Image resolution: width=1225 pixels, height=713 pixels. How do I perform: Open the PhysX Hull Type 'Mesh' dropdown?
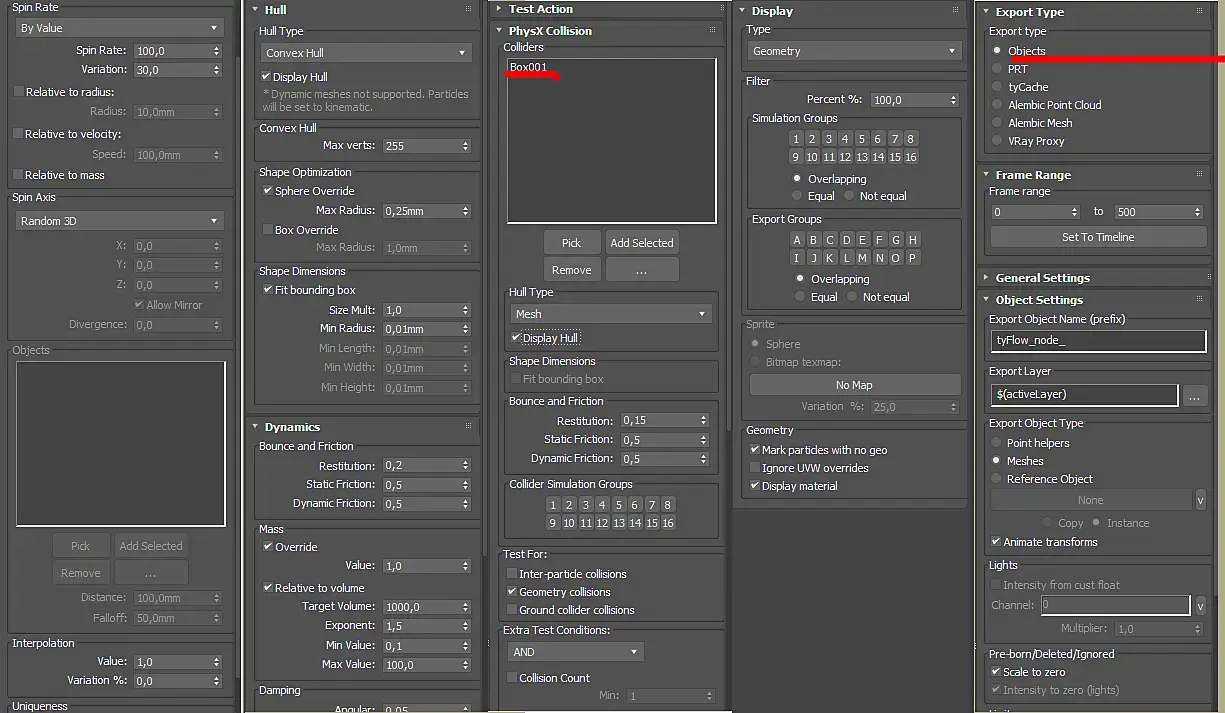tap(610, 314)
